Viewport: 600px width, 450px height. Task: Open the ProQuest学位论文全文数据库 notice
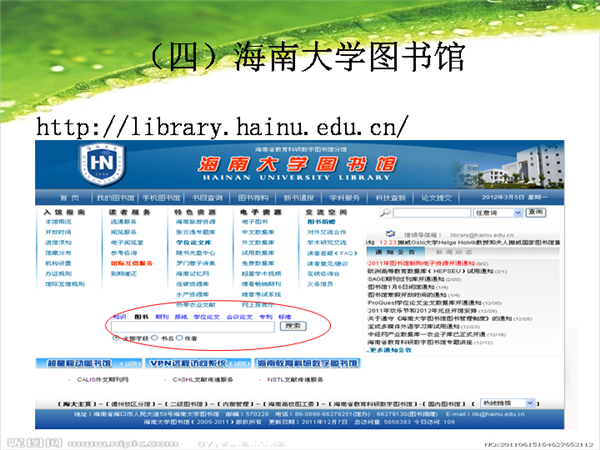point(427,303)
